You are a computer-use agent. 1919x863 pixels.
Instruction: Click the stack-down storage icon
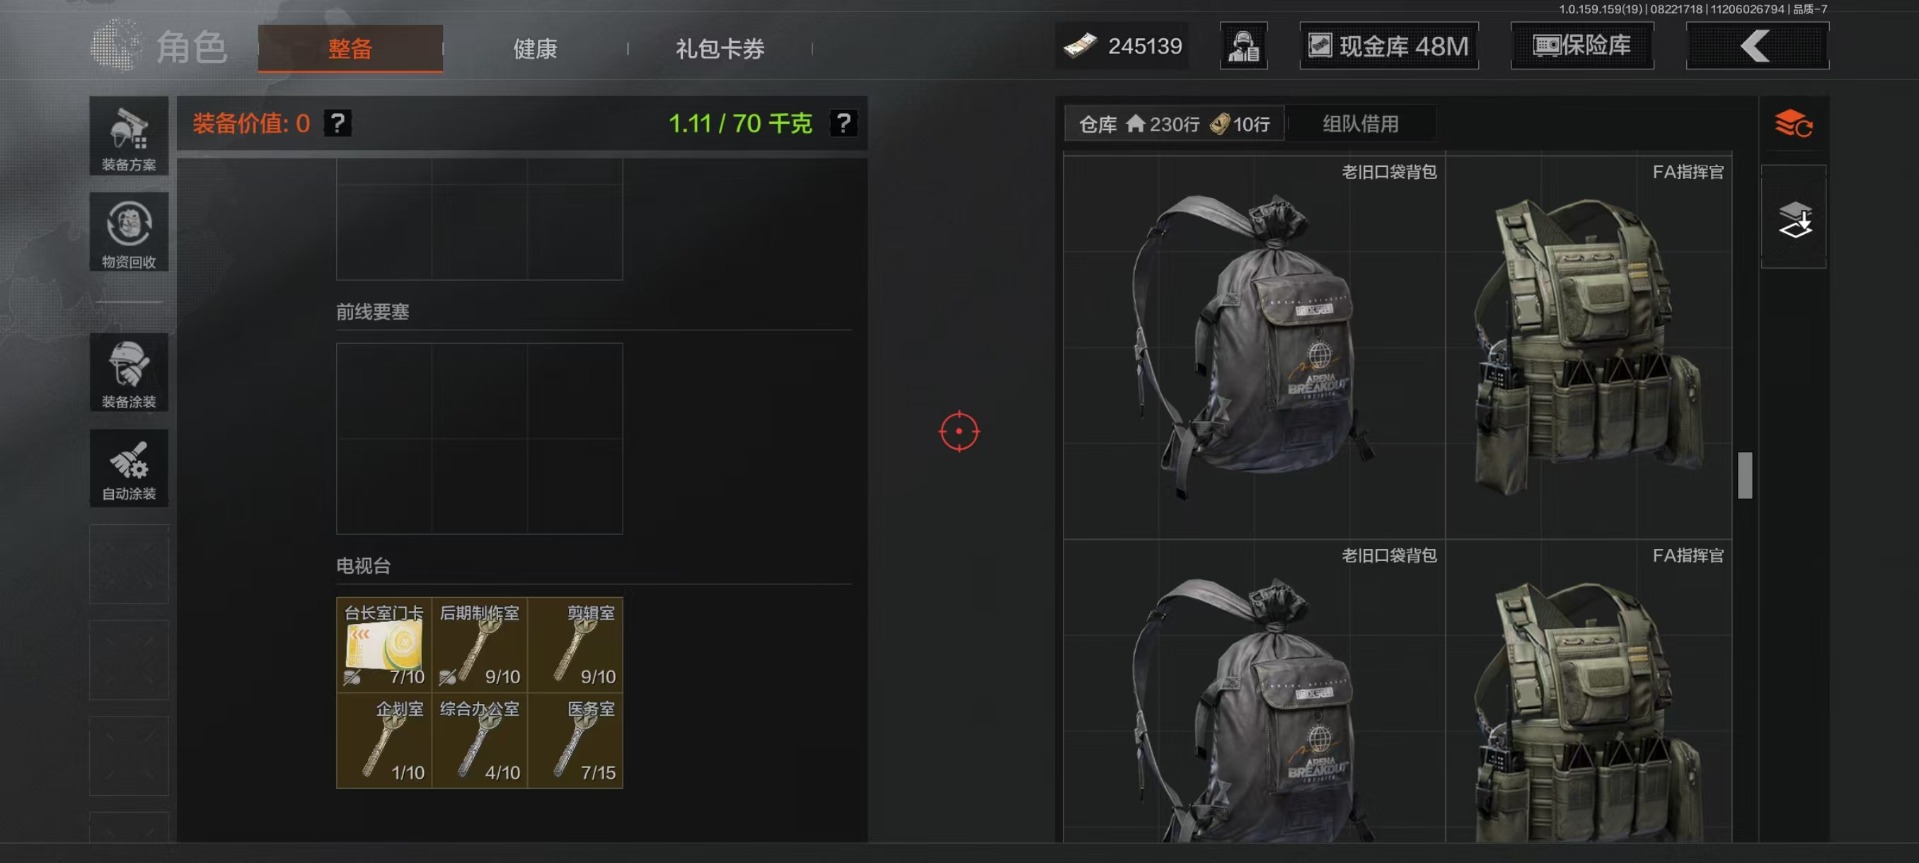(1794, 218)
